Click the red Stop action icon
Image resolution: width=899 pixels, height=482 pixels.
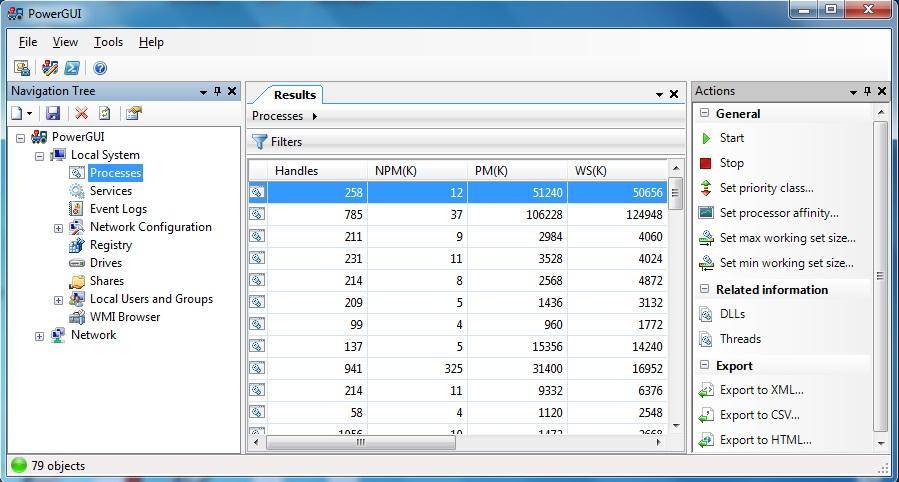click(706, 163)
